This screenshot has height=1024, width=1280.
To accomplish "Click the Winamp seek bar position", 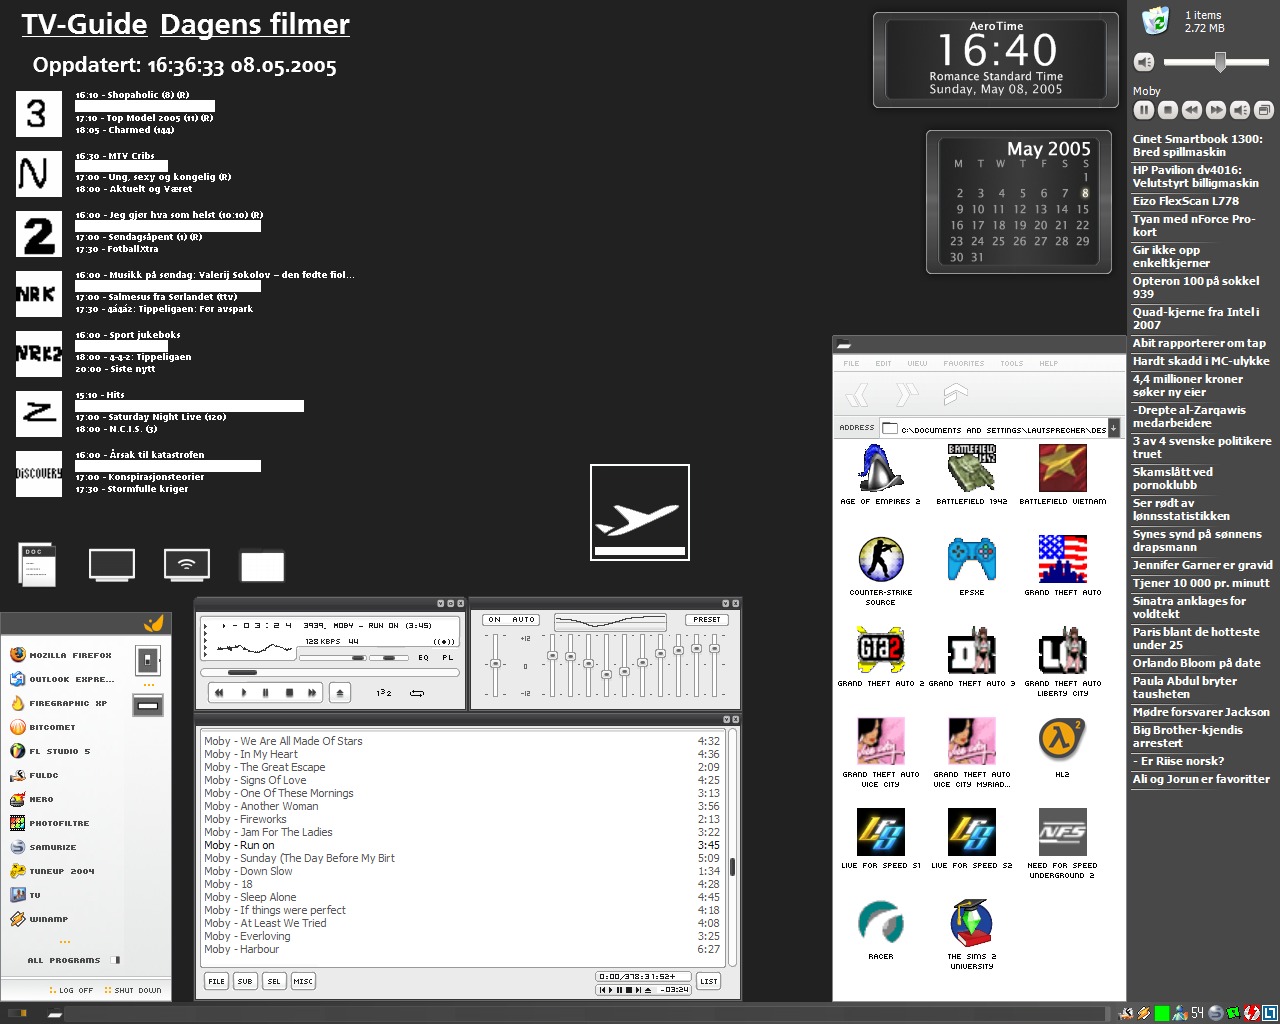I will point(330,673).
